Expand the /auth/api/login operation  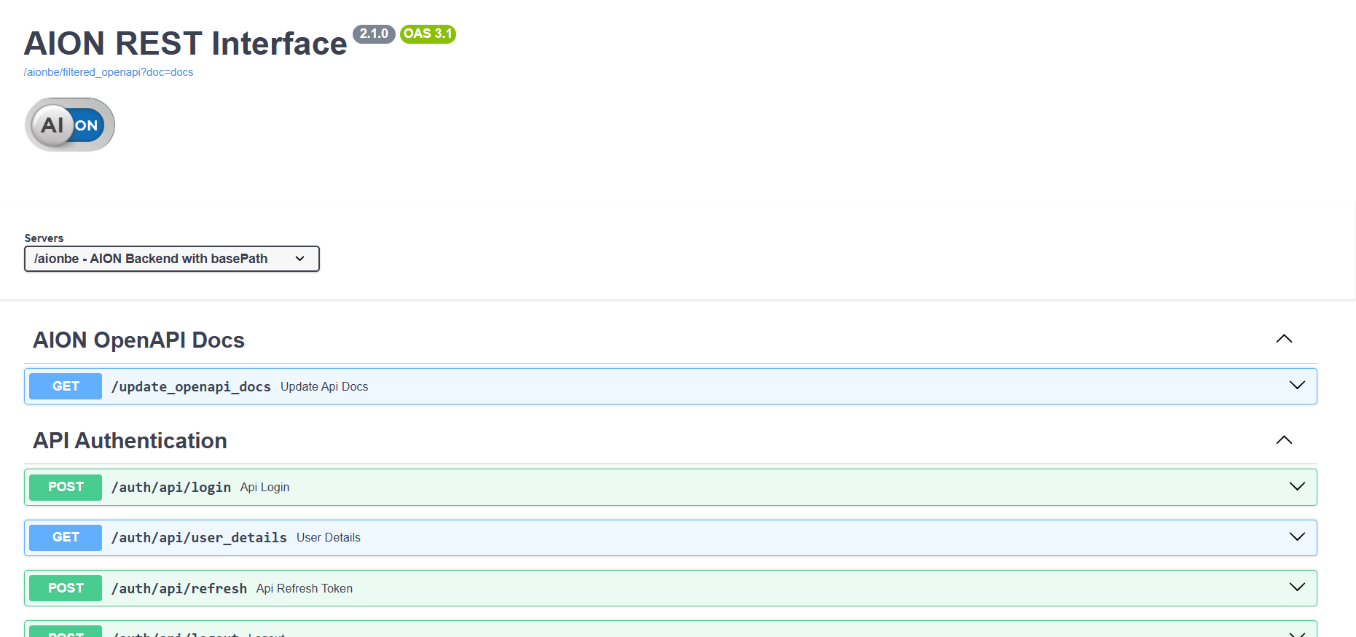[x=1297, y=487]
